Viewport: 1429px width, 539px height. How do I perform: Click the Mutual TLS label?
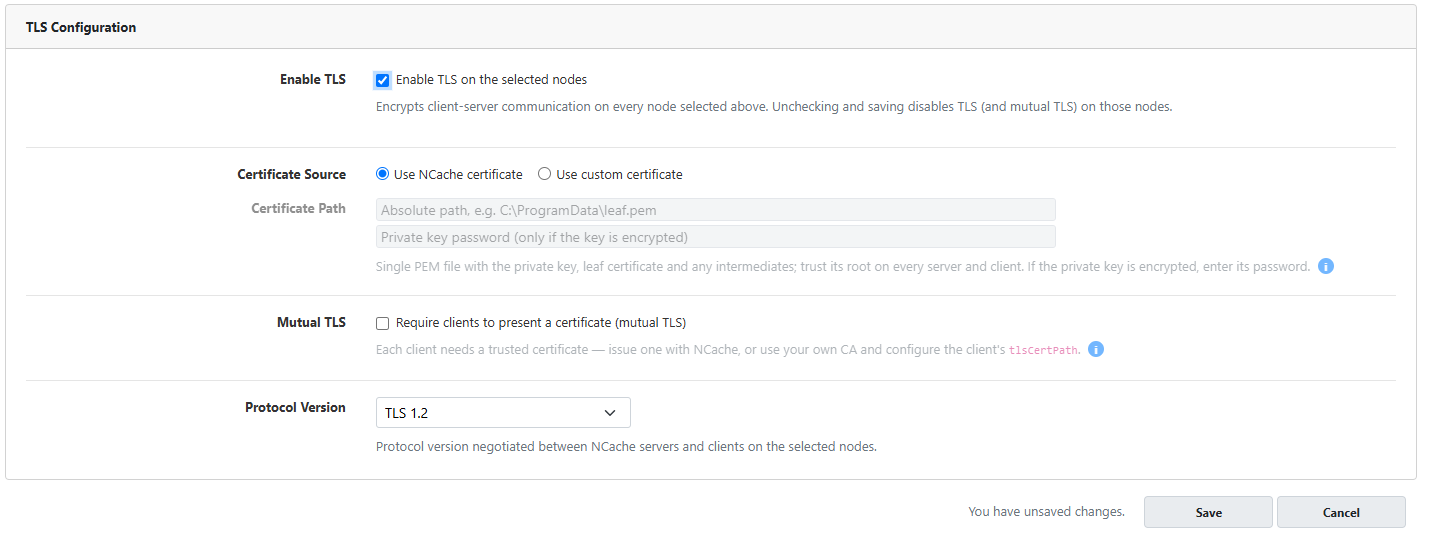311,322
